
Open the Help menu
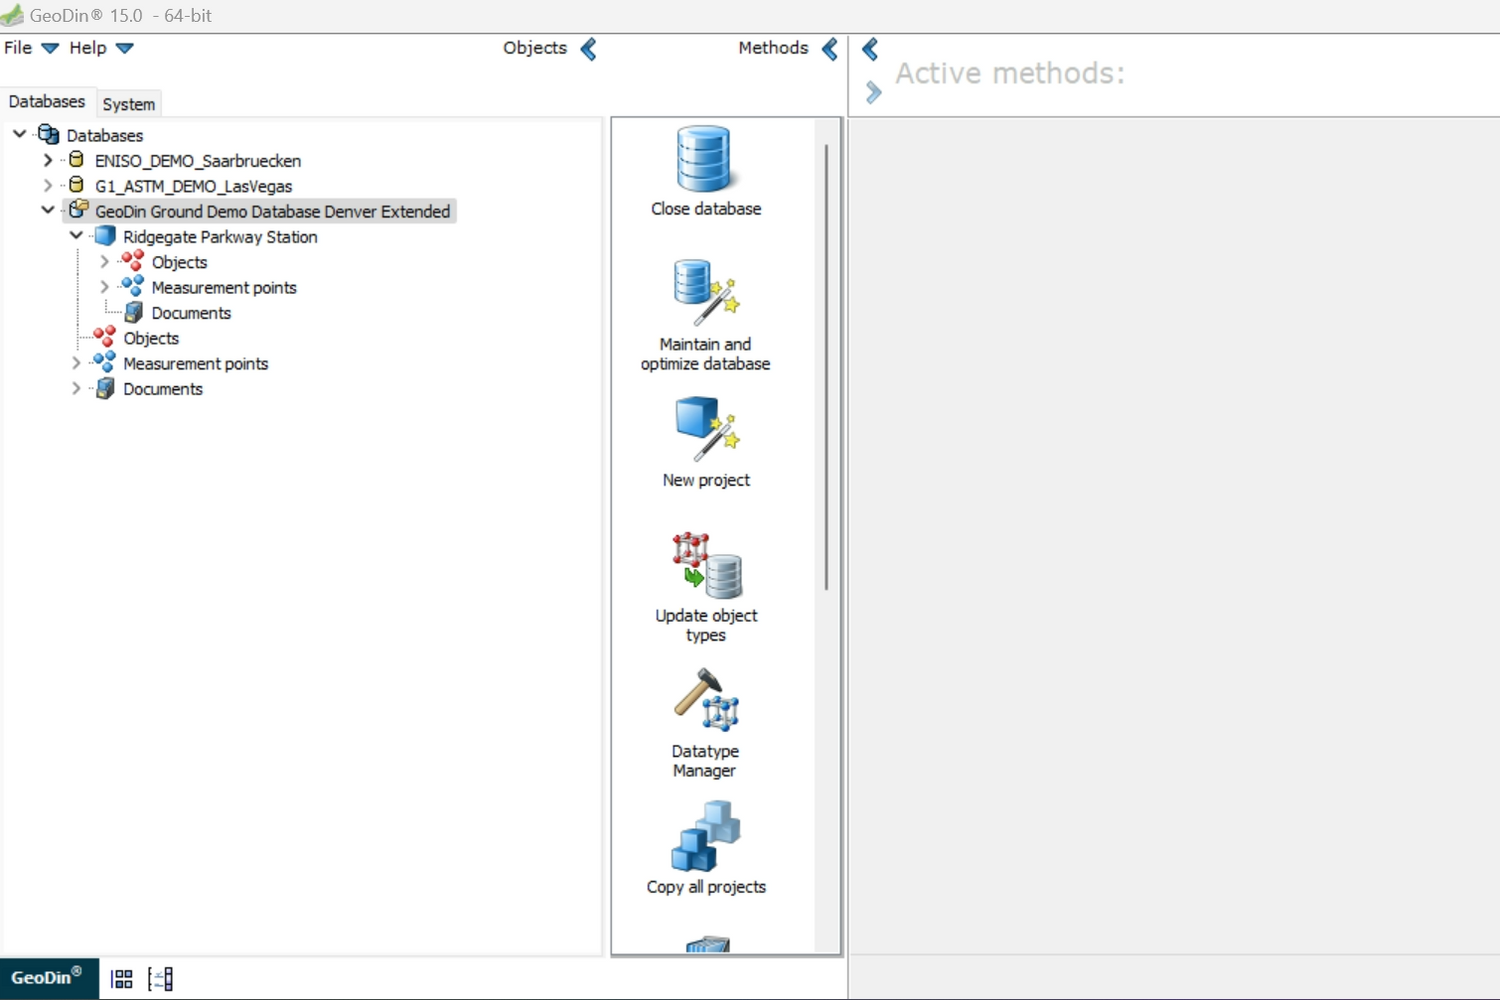[x=100, y=48]
